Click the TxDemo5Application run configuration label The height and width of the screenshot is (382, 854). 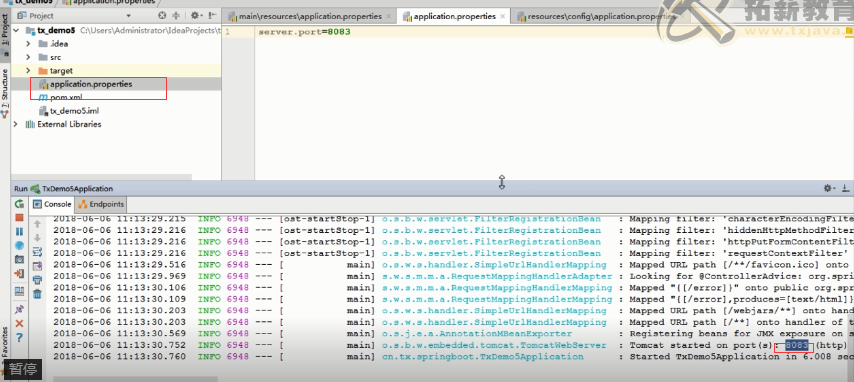77,189
